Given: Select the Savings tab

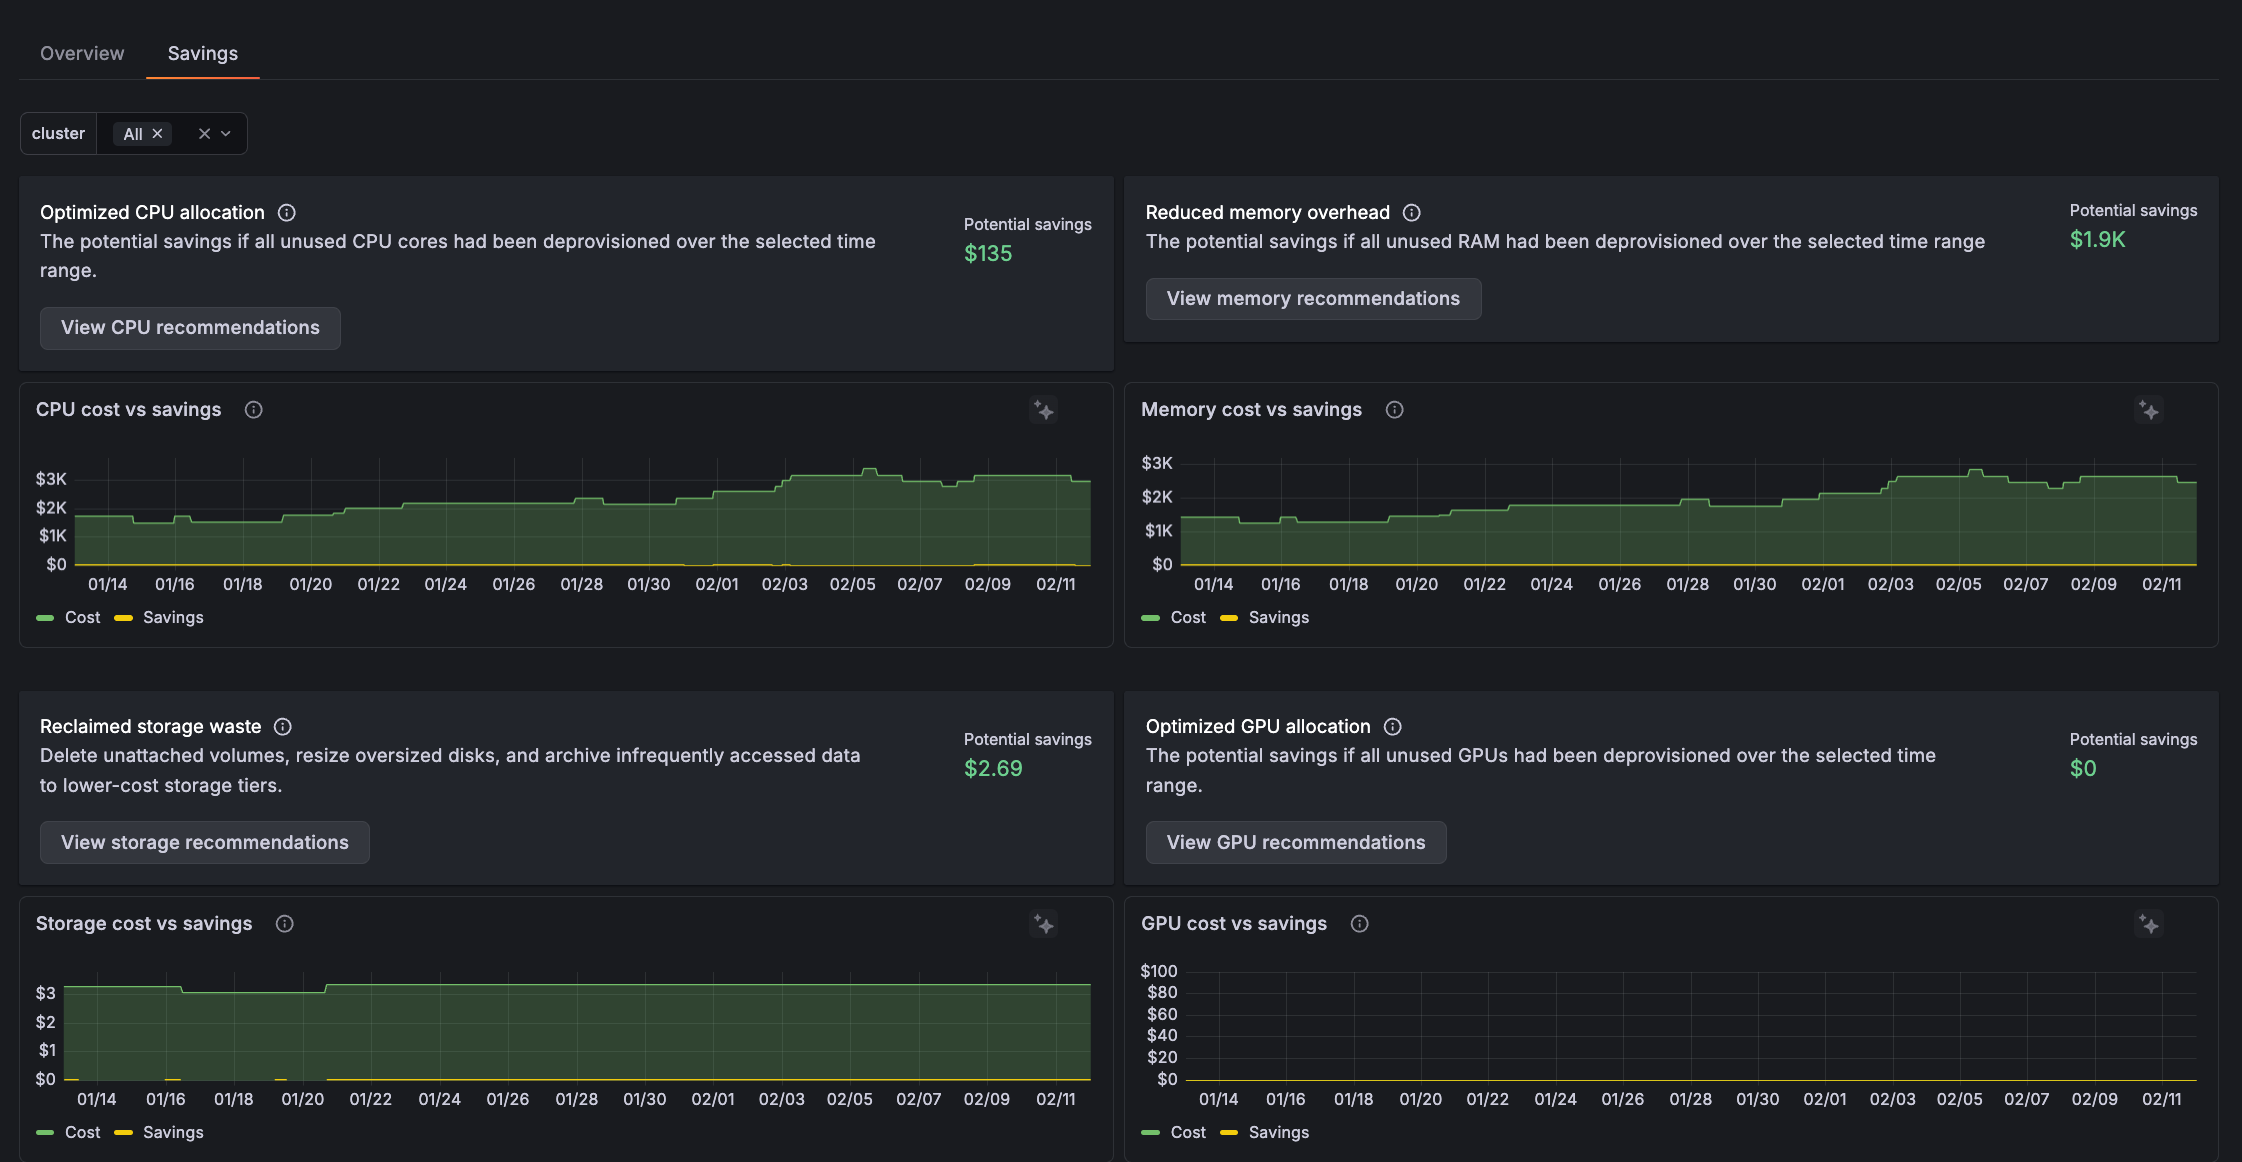Looking at the screenshot, I should pos(203,53).
